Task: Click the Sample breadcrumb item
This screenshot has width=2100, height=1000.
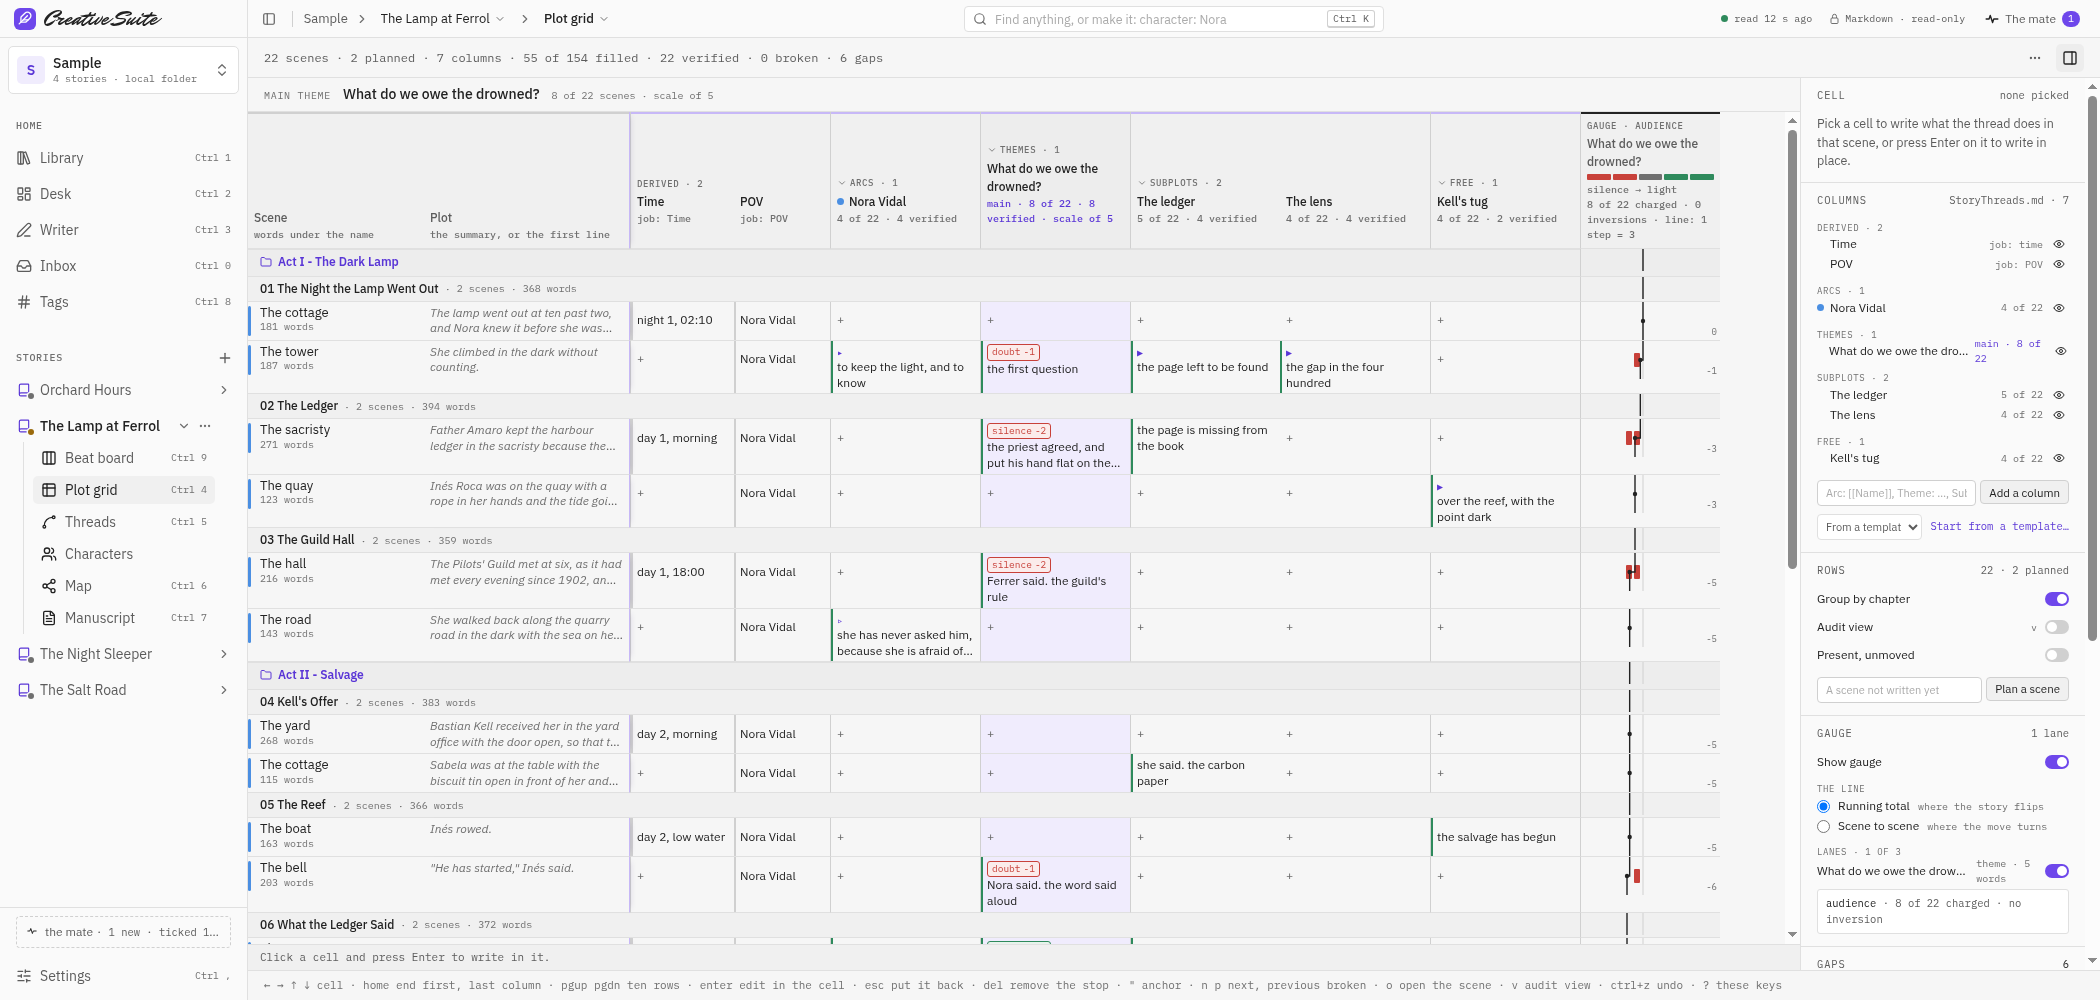Action: point(325,19)
